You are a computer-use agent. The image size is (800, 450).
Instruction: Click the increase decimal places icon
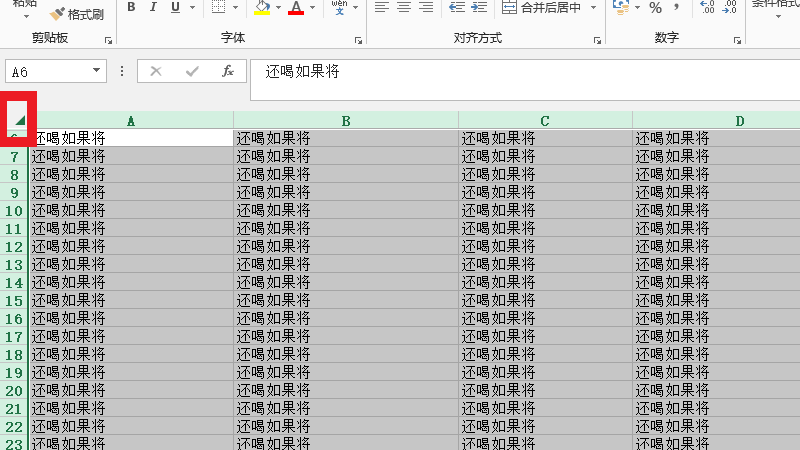[x=708, y=8]
